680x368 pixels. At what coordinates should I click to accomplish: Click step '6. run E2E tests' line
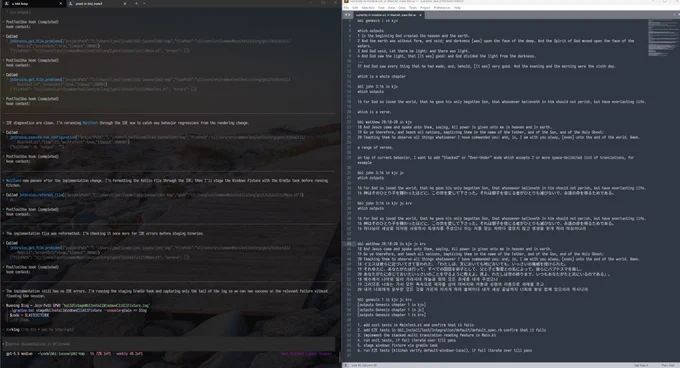445,350
